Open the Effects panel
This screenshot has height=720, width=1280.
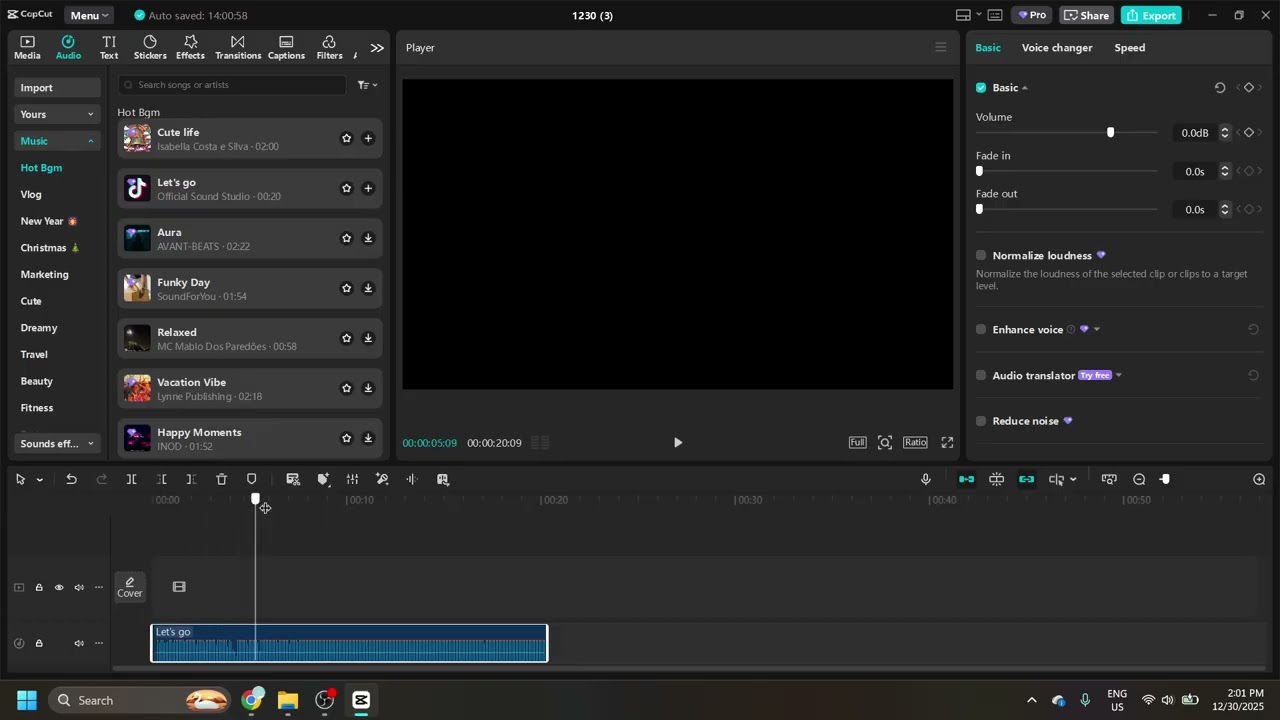(x=190, y=47)
